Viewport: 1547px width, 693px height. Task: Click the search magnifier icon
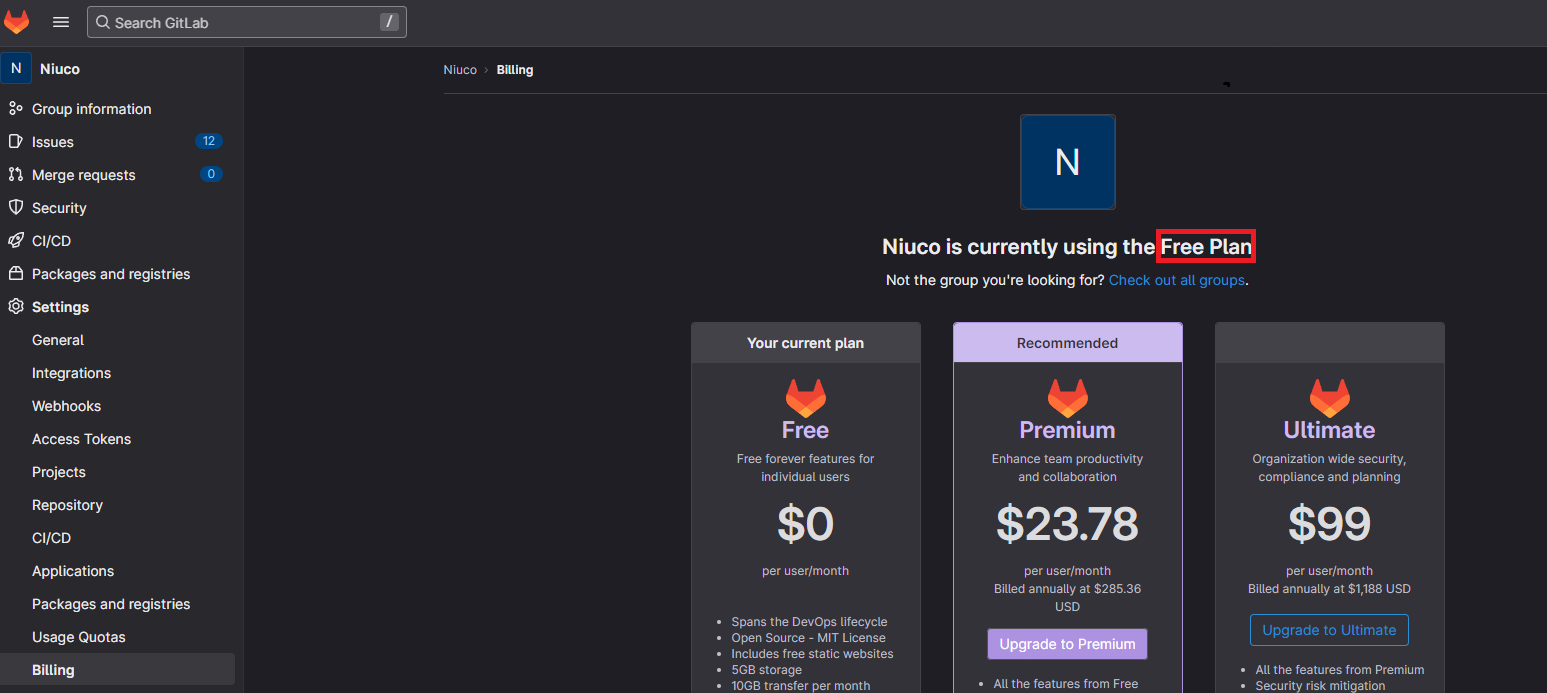point(102,22)
